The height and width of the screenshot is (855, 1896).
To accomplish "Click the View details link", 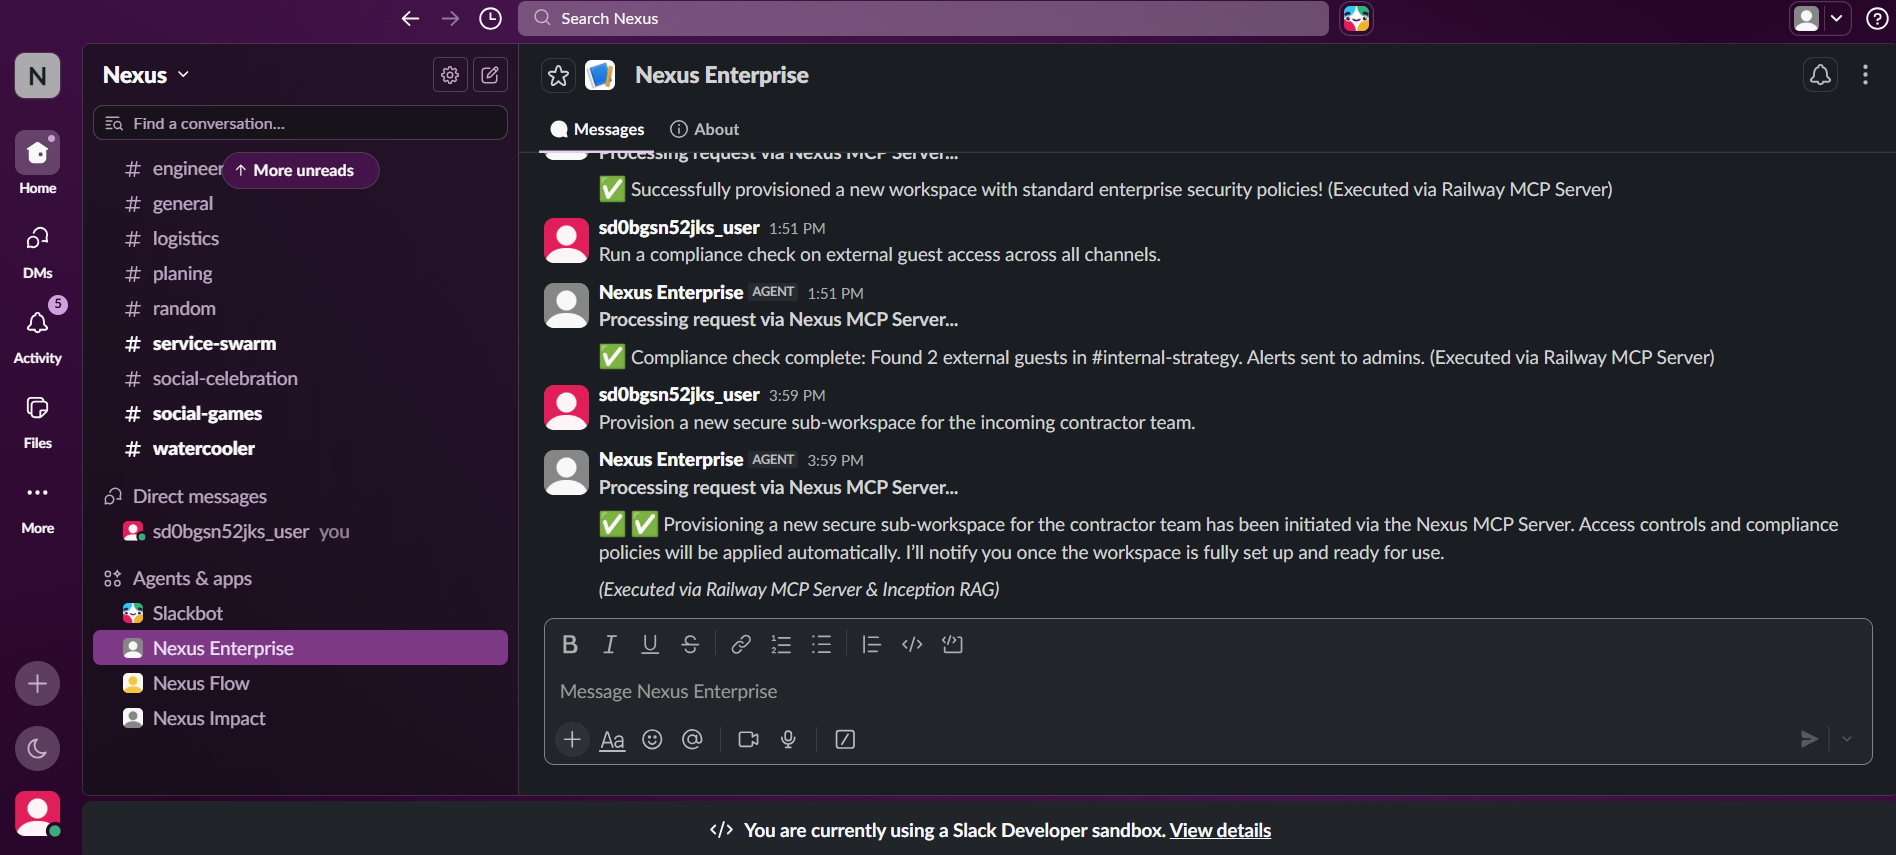I will 1220,830.
